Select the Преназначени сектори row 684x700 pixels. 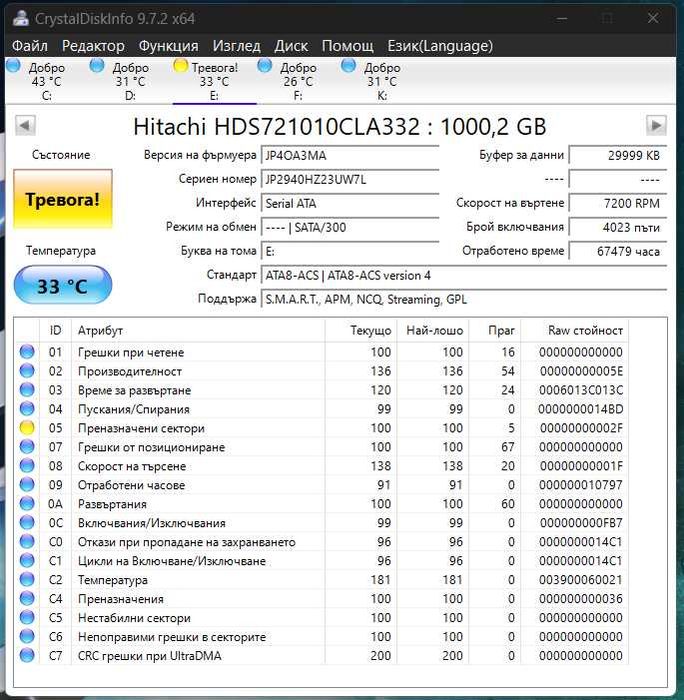coord(321,428)
